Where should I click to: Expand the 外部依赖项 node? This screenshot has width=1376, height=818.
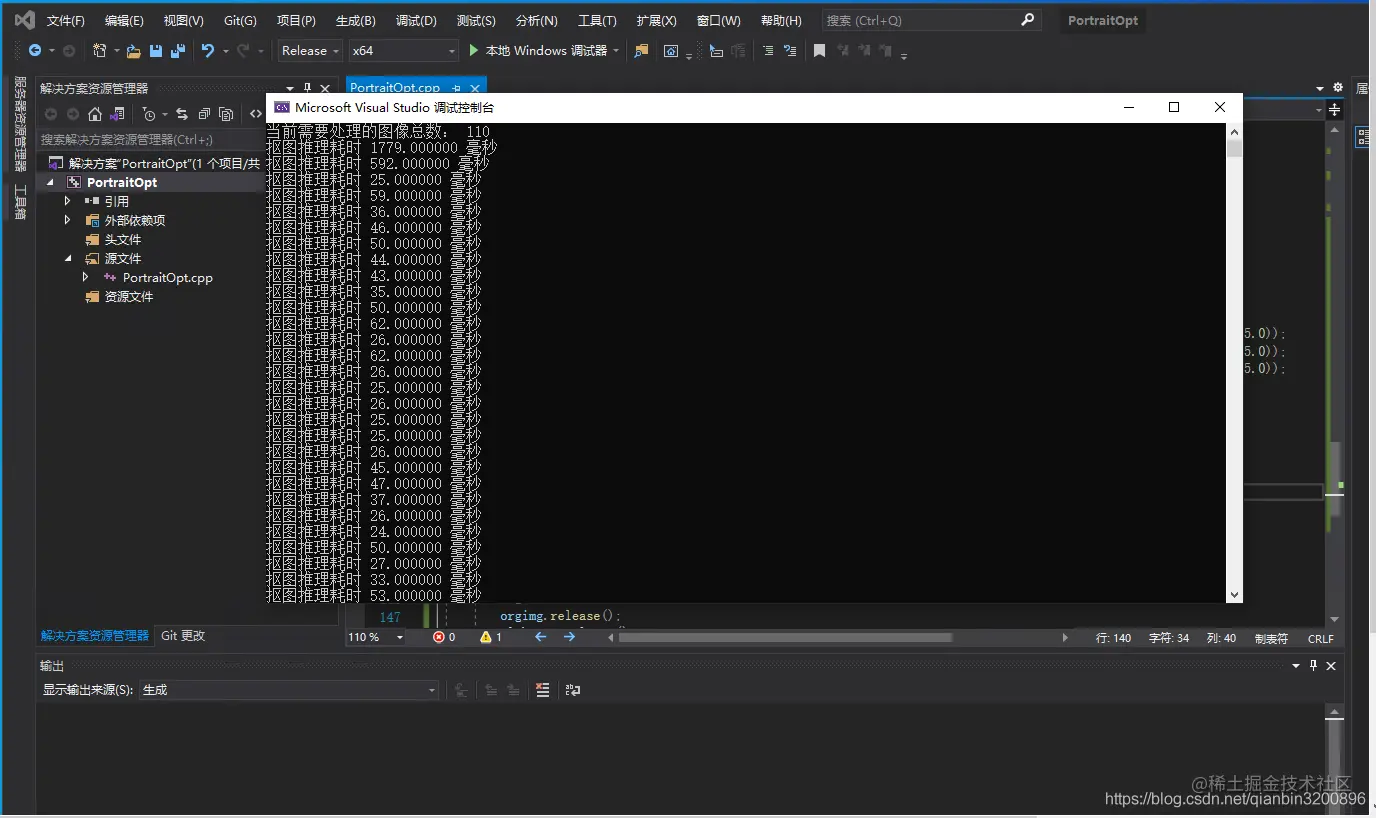coord(67,220)
